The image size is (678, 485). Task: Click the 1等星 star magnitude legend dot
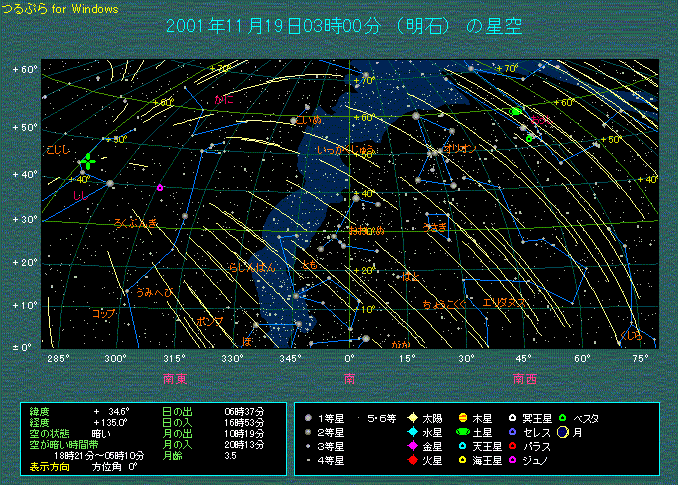[310, 417]
